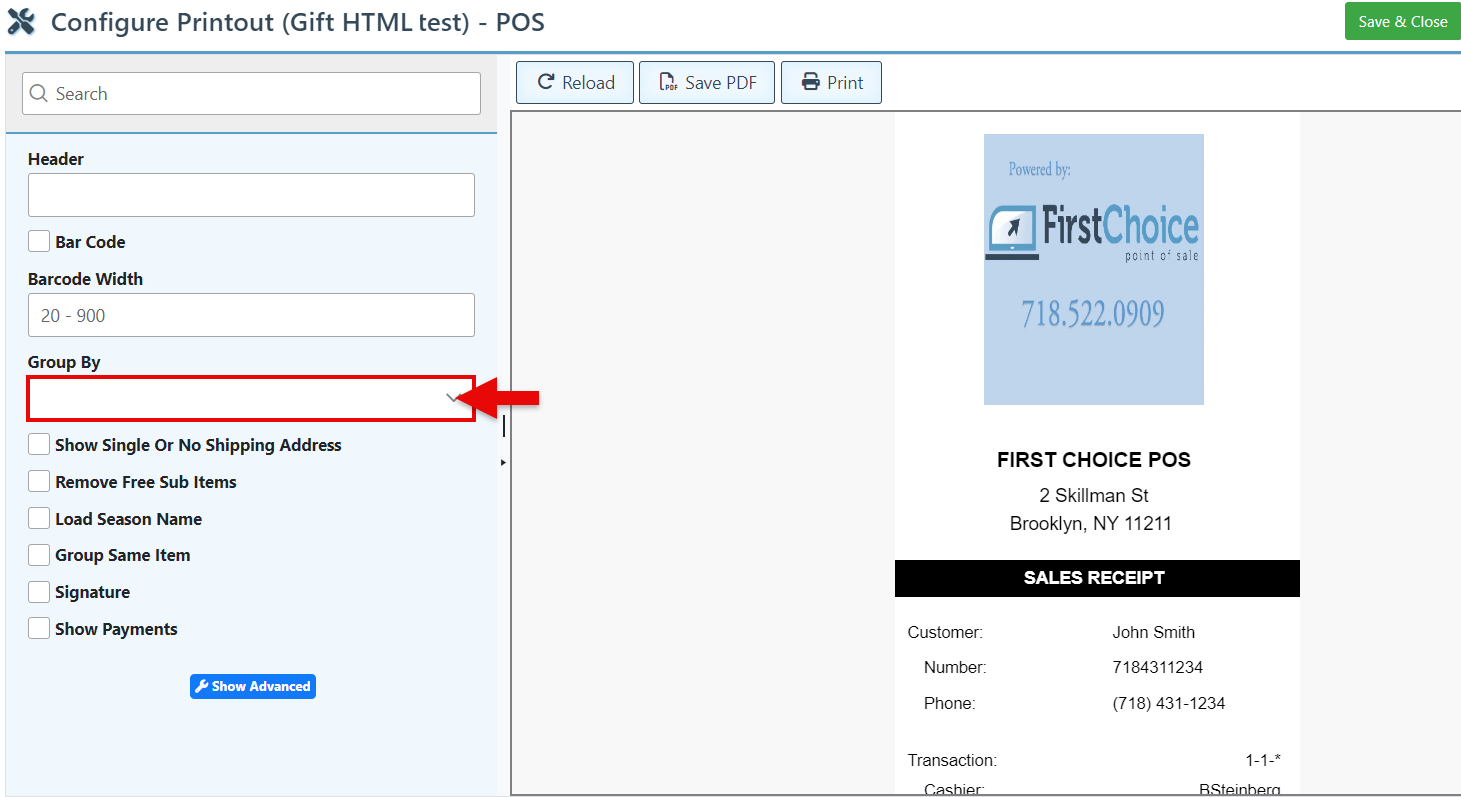The height and width of the screenshot is (797, 1461).
Task: Toggle Show Single Or No Shipping Address
Action: coord(39,445)
